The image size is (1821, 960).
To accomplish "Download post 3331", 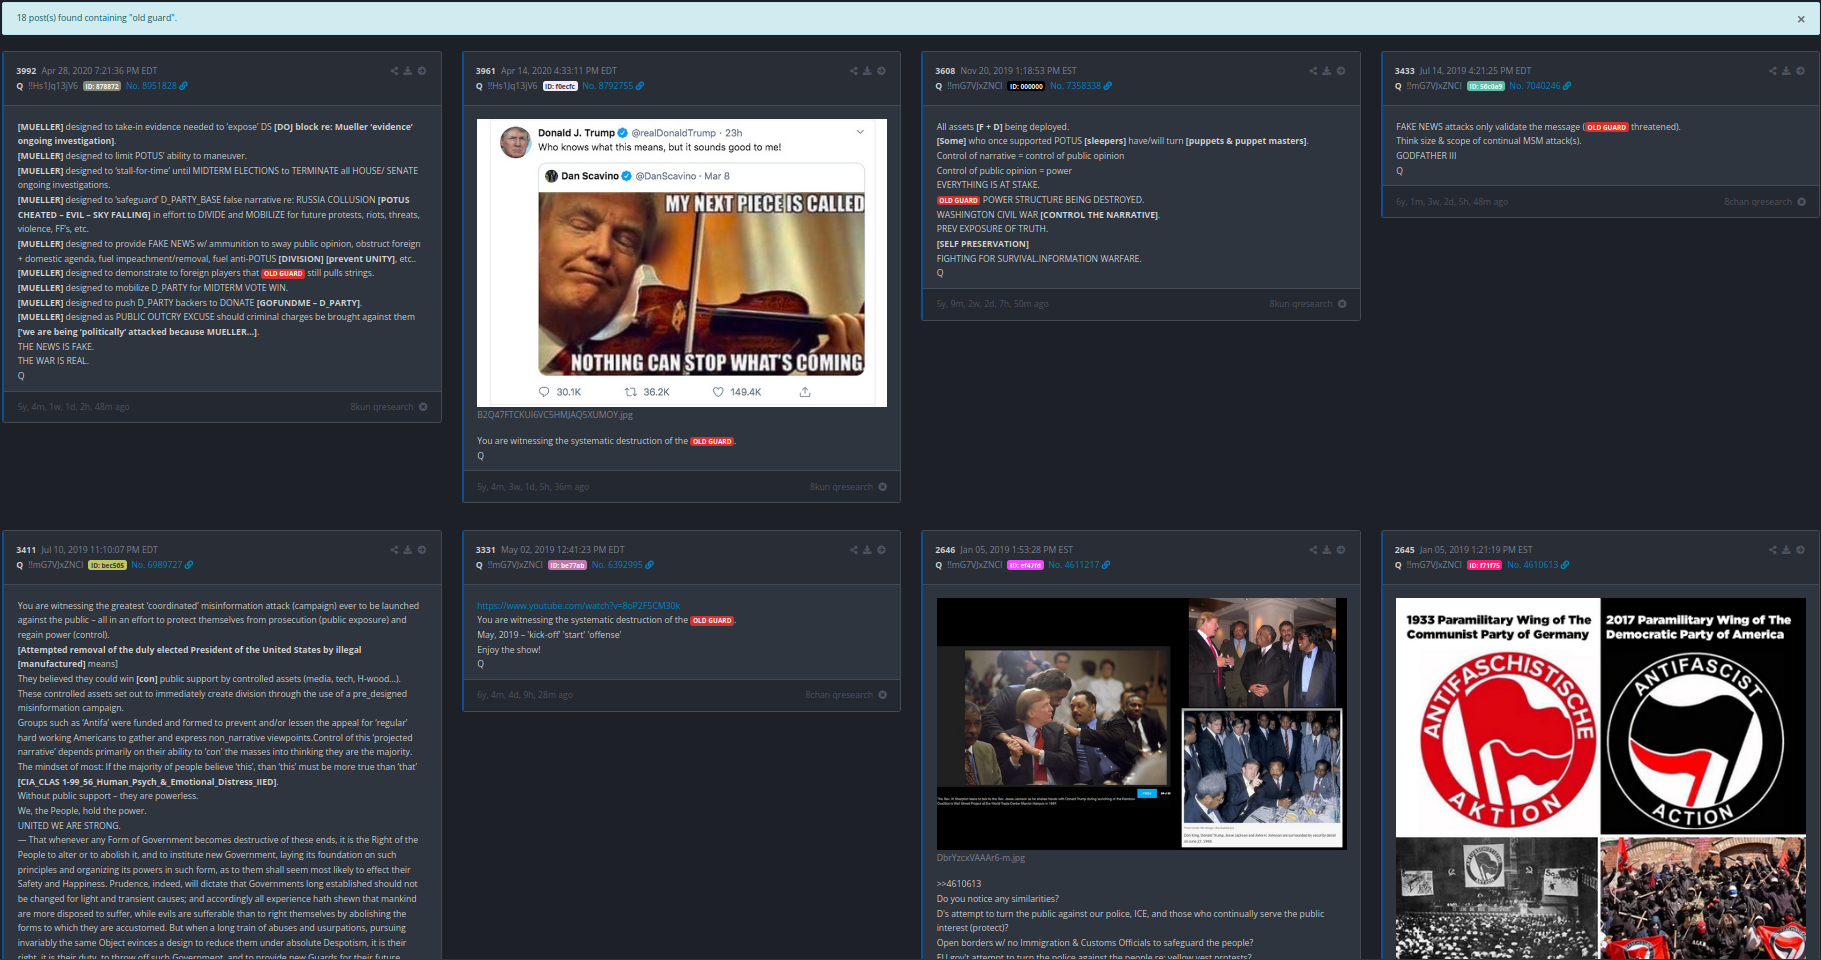I will click(867, 550).
